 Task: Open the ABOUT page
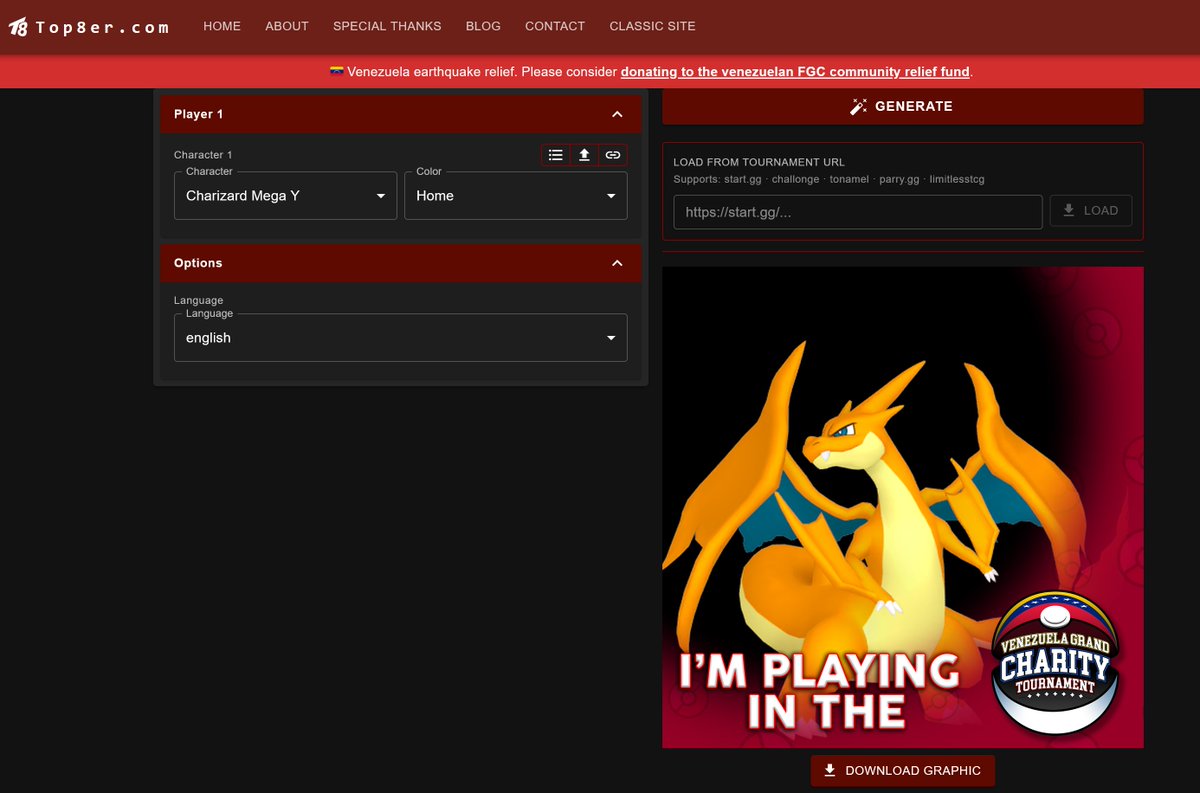(x=287, y=26)
